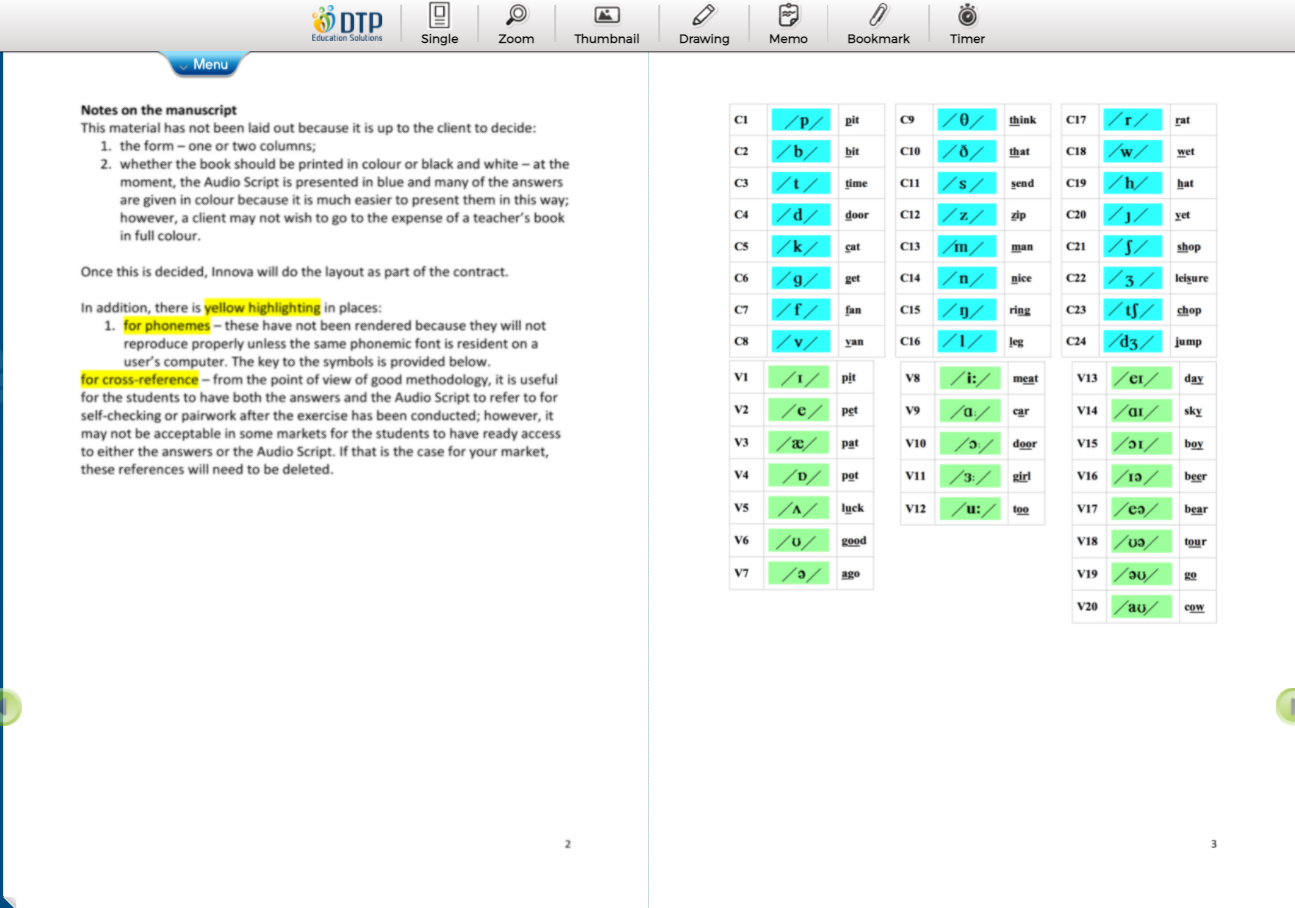The width and height of the screenshot is (1295, 908).
Task: Click page number 3
Action: point(1214,844)
